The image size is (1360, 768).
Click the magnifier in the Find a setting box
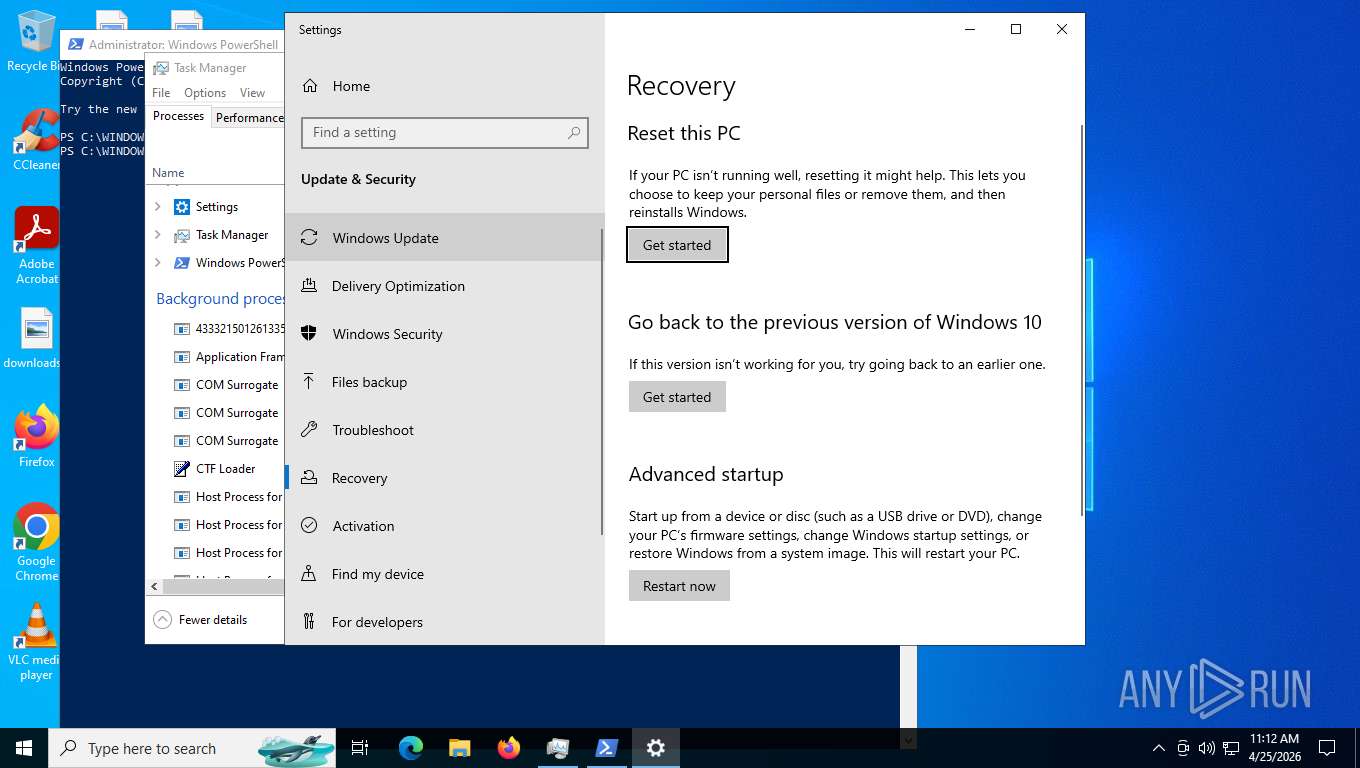[x=574, y=132]
